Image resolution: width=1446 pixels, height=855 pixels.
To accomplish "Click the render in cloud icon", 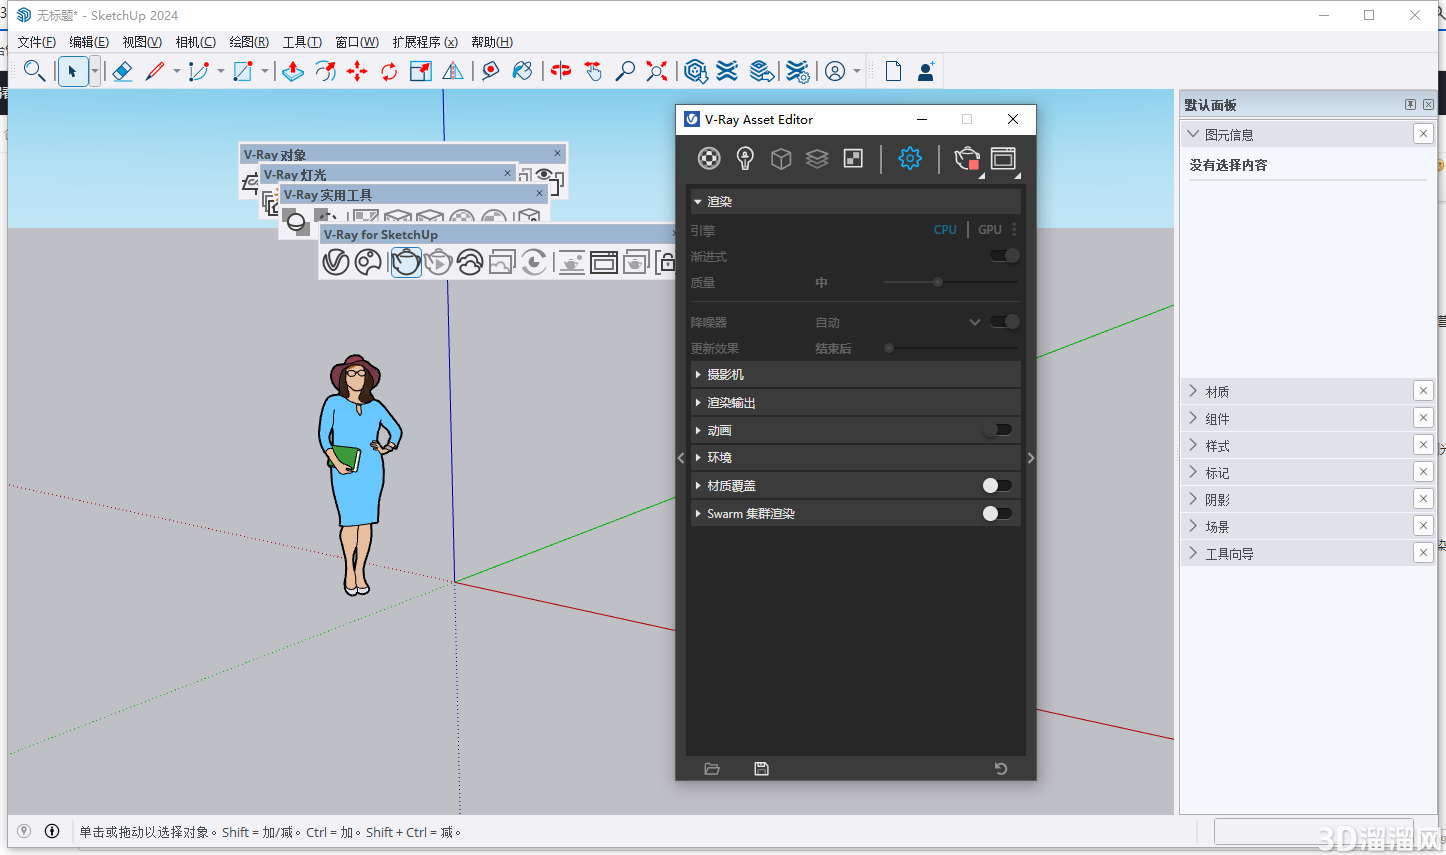I will point(468,262).
